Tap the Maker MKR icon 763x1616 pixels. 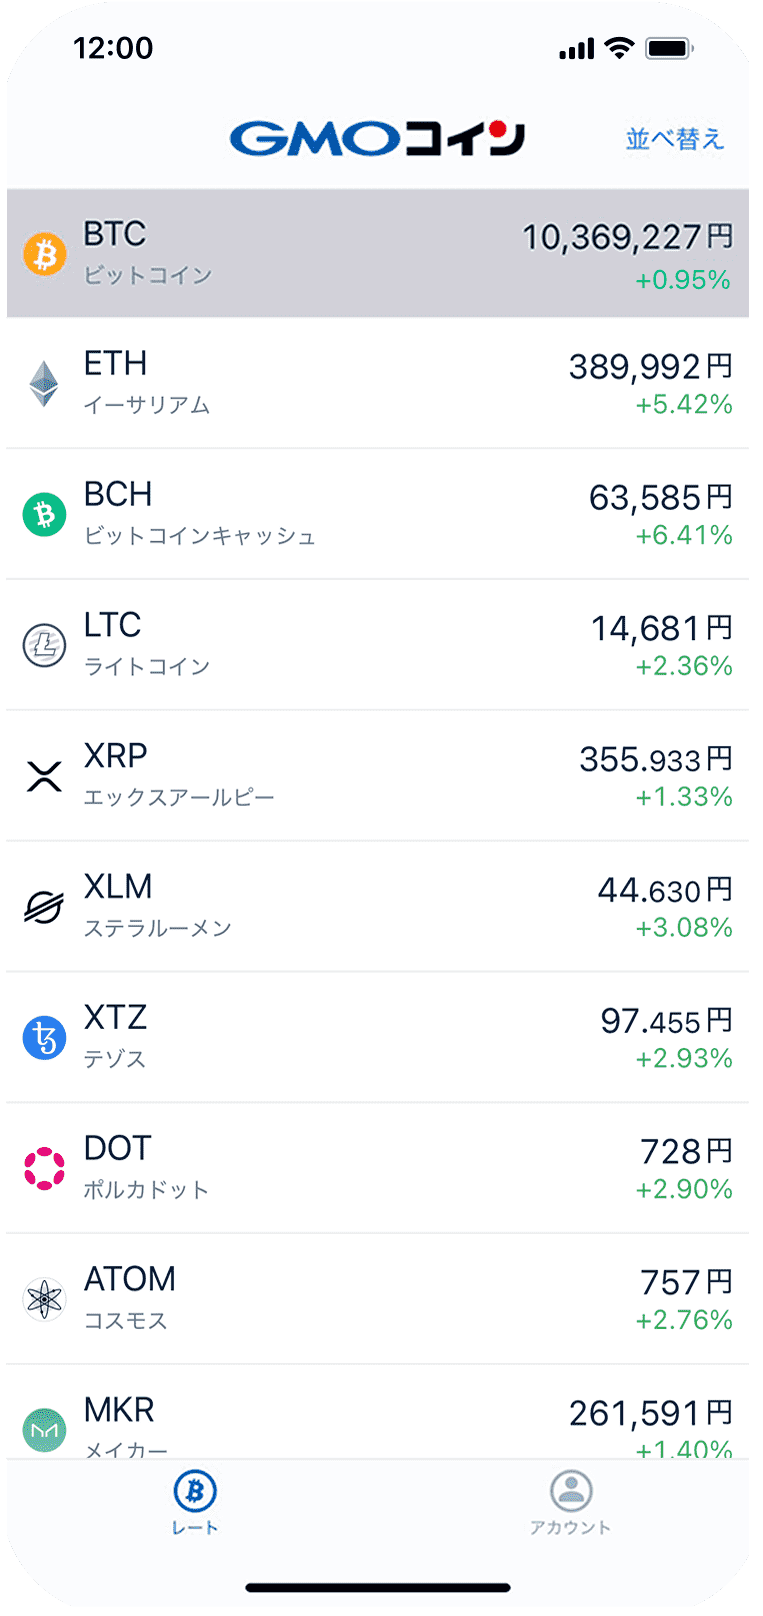tap(45, 1428)
